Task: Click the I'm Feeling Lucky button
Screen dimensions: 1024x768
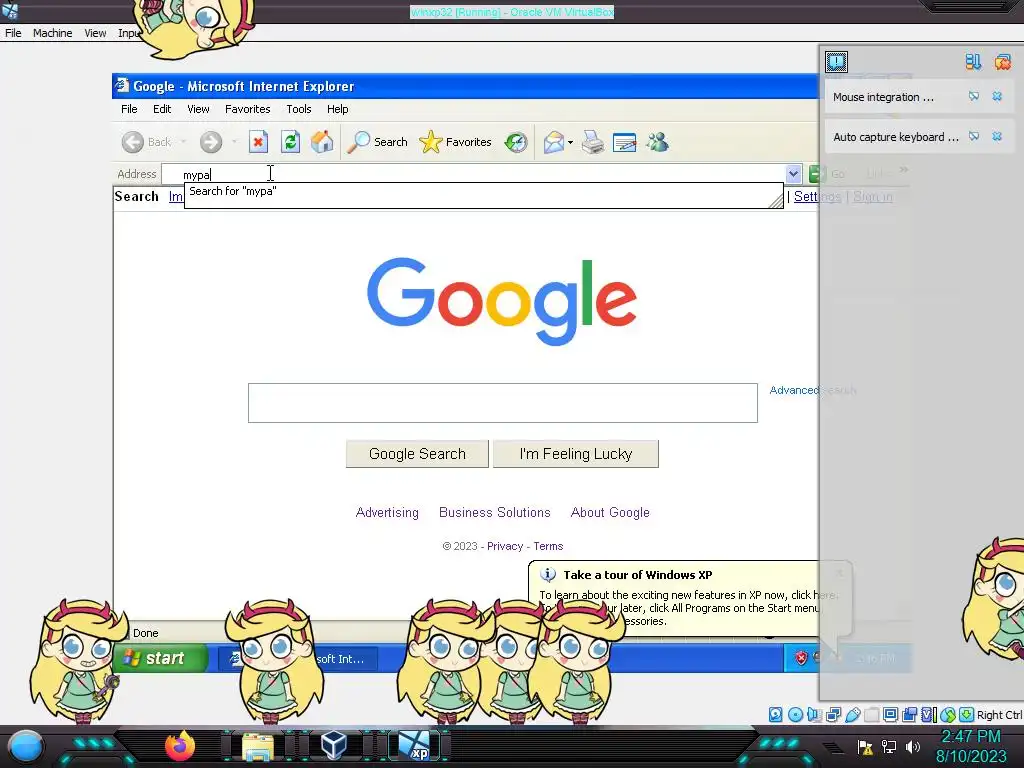Action: click(x=575, y=454)
